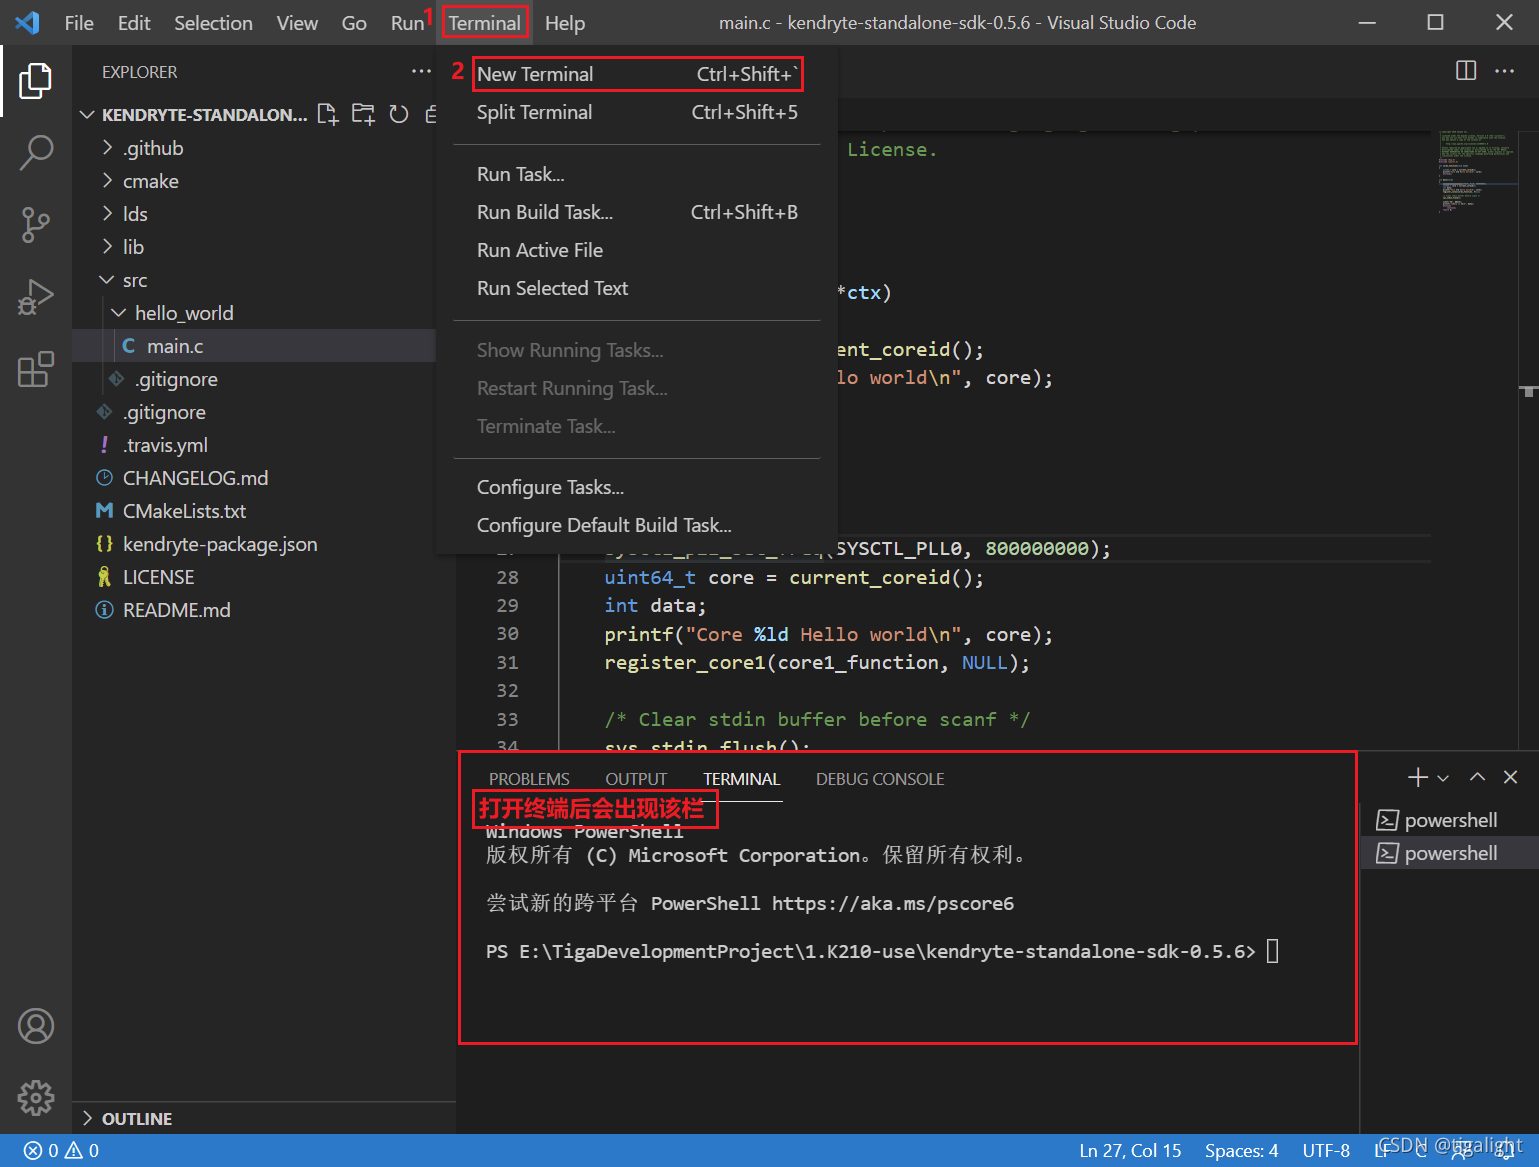Switch to the PROBLEMS panel tab
This screenshot has height=1167, width=1539.
click(529, 779)
